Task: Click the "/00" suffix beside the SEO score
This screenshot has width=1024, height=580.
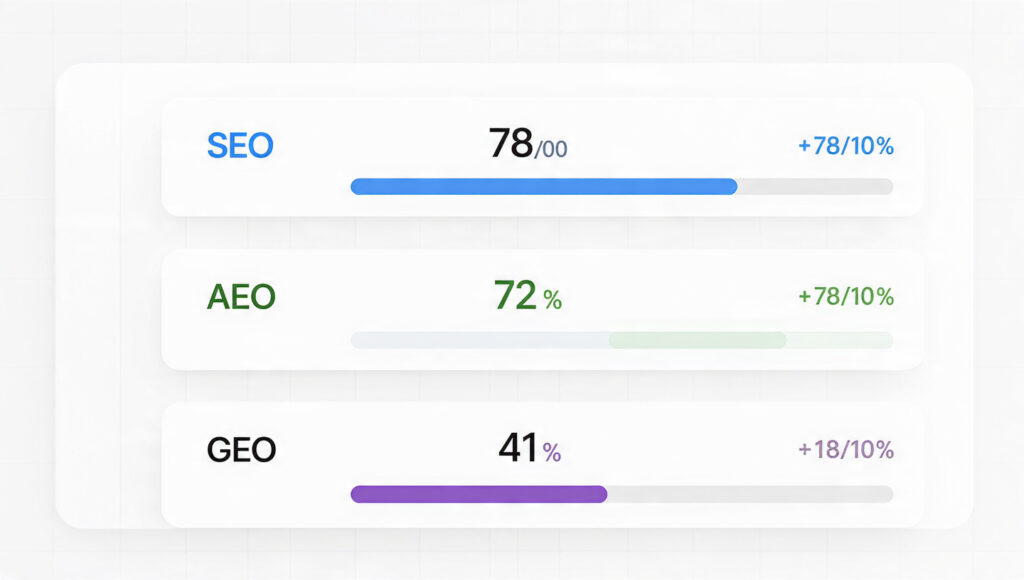Action: point(551,150)
